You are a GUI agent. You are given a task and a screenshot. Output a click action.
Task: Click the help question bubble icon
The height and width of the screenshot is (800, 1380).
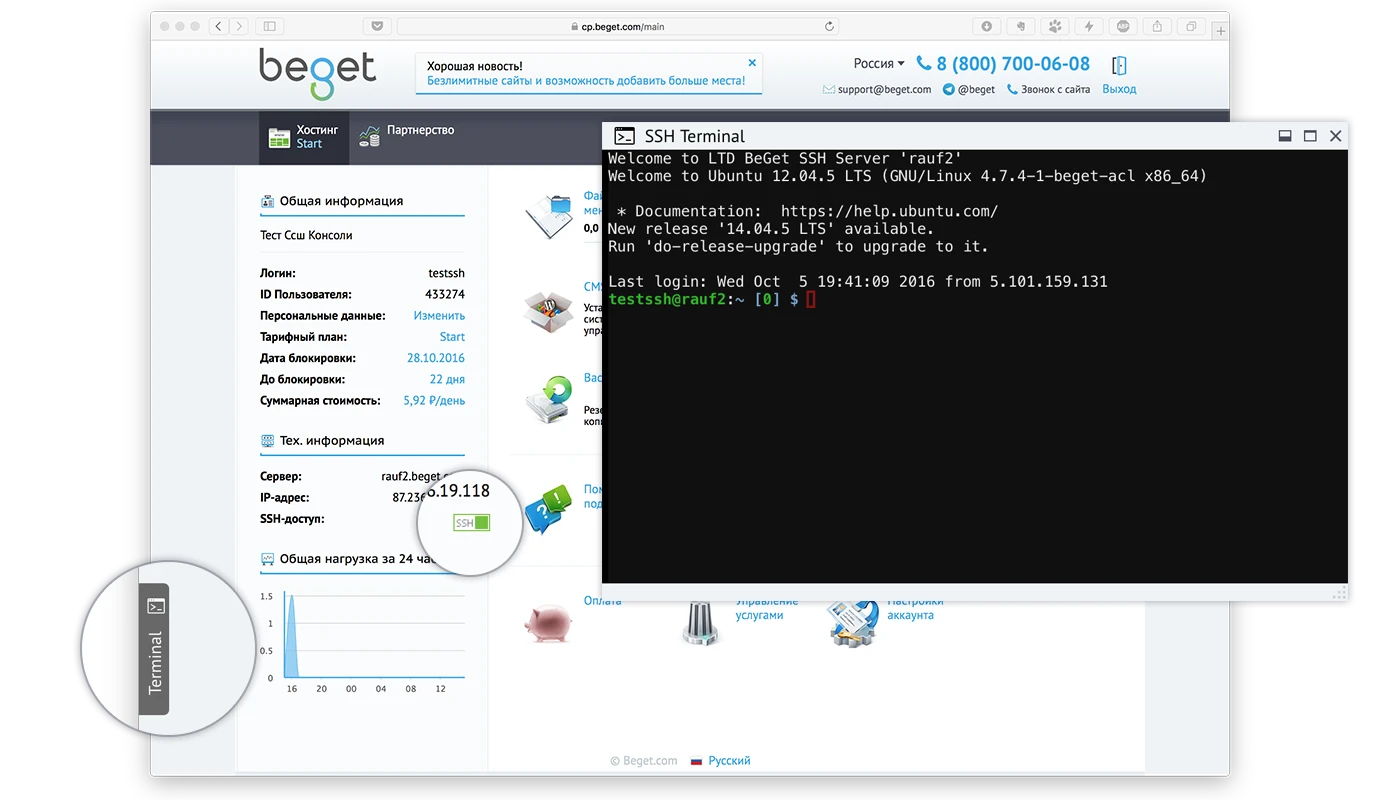click(x=548, y=507)
